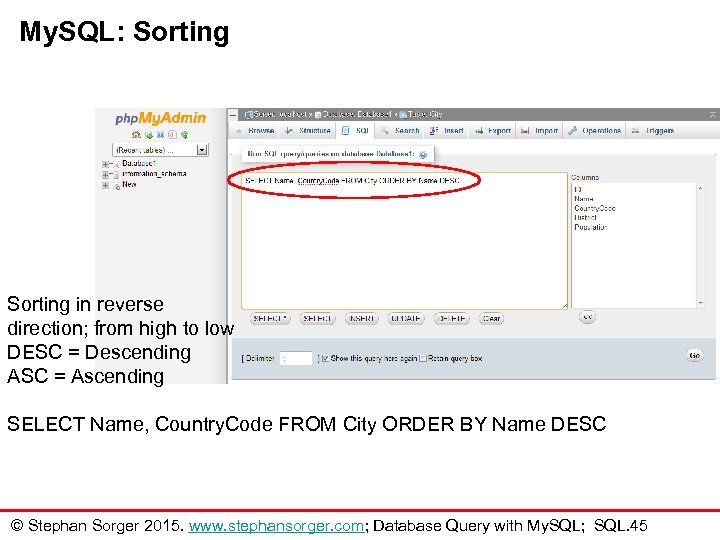Open the Search tab
This screenshot has height=540, width=720.
click(400, 131)
